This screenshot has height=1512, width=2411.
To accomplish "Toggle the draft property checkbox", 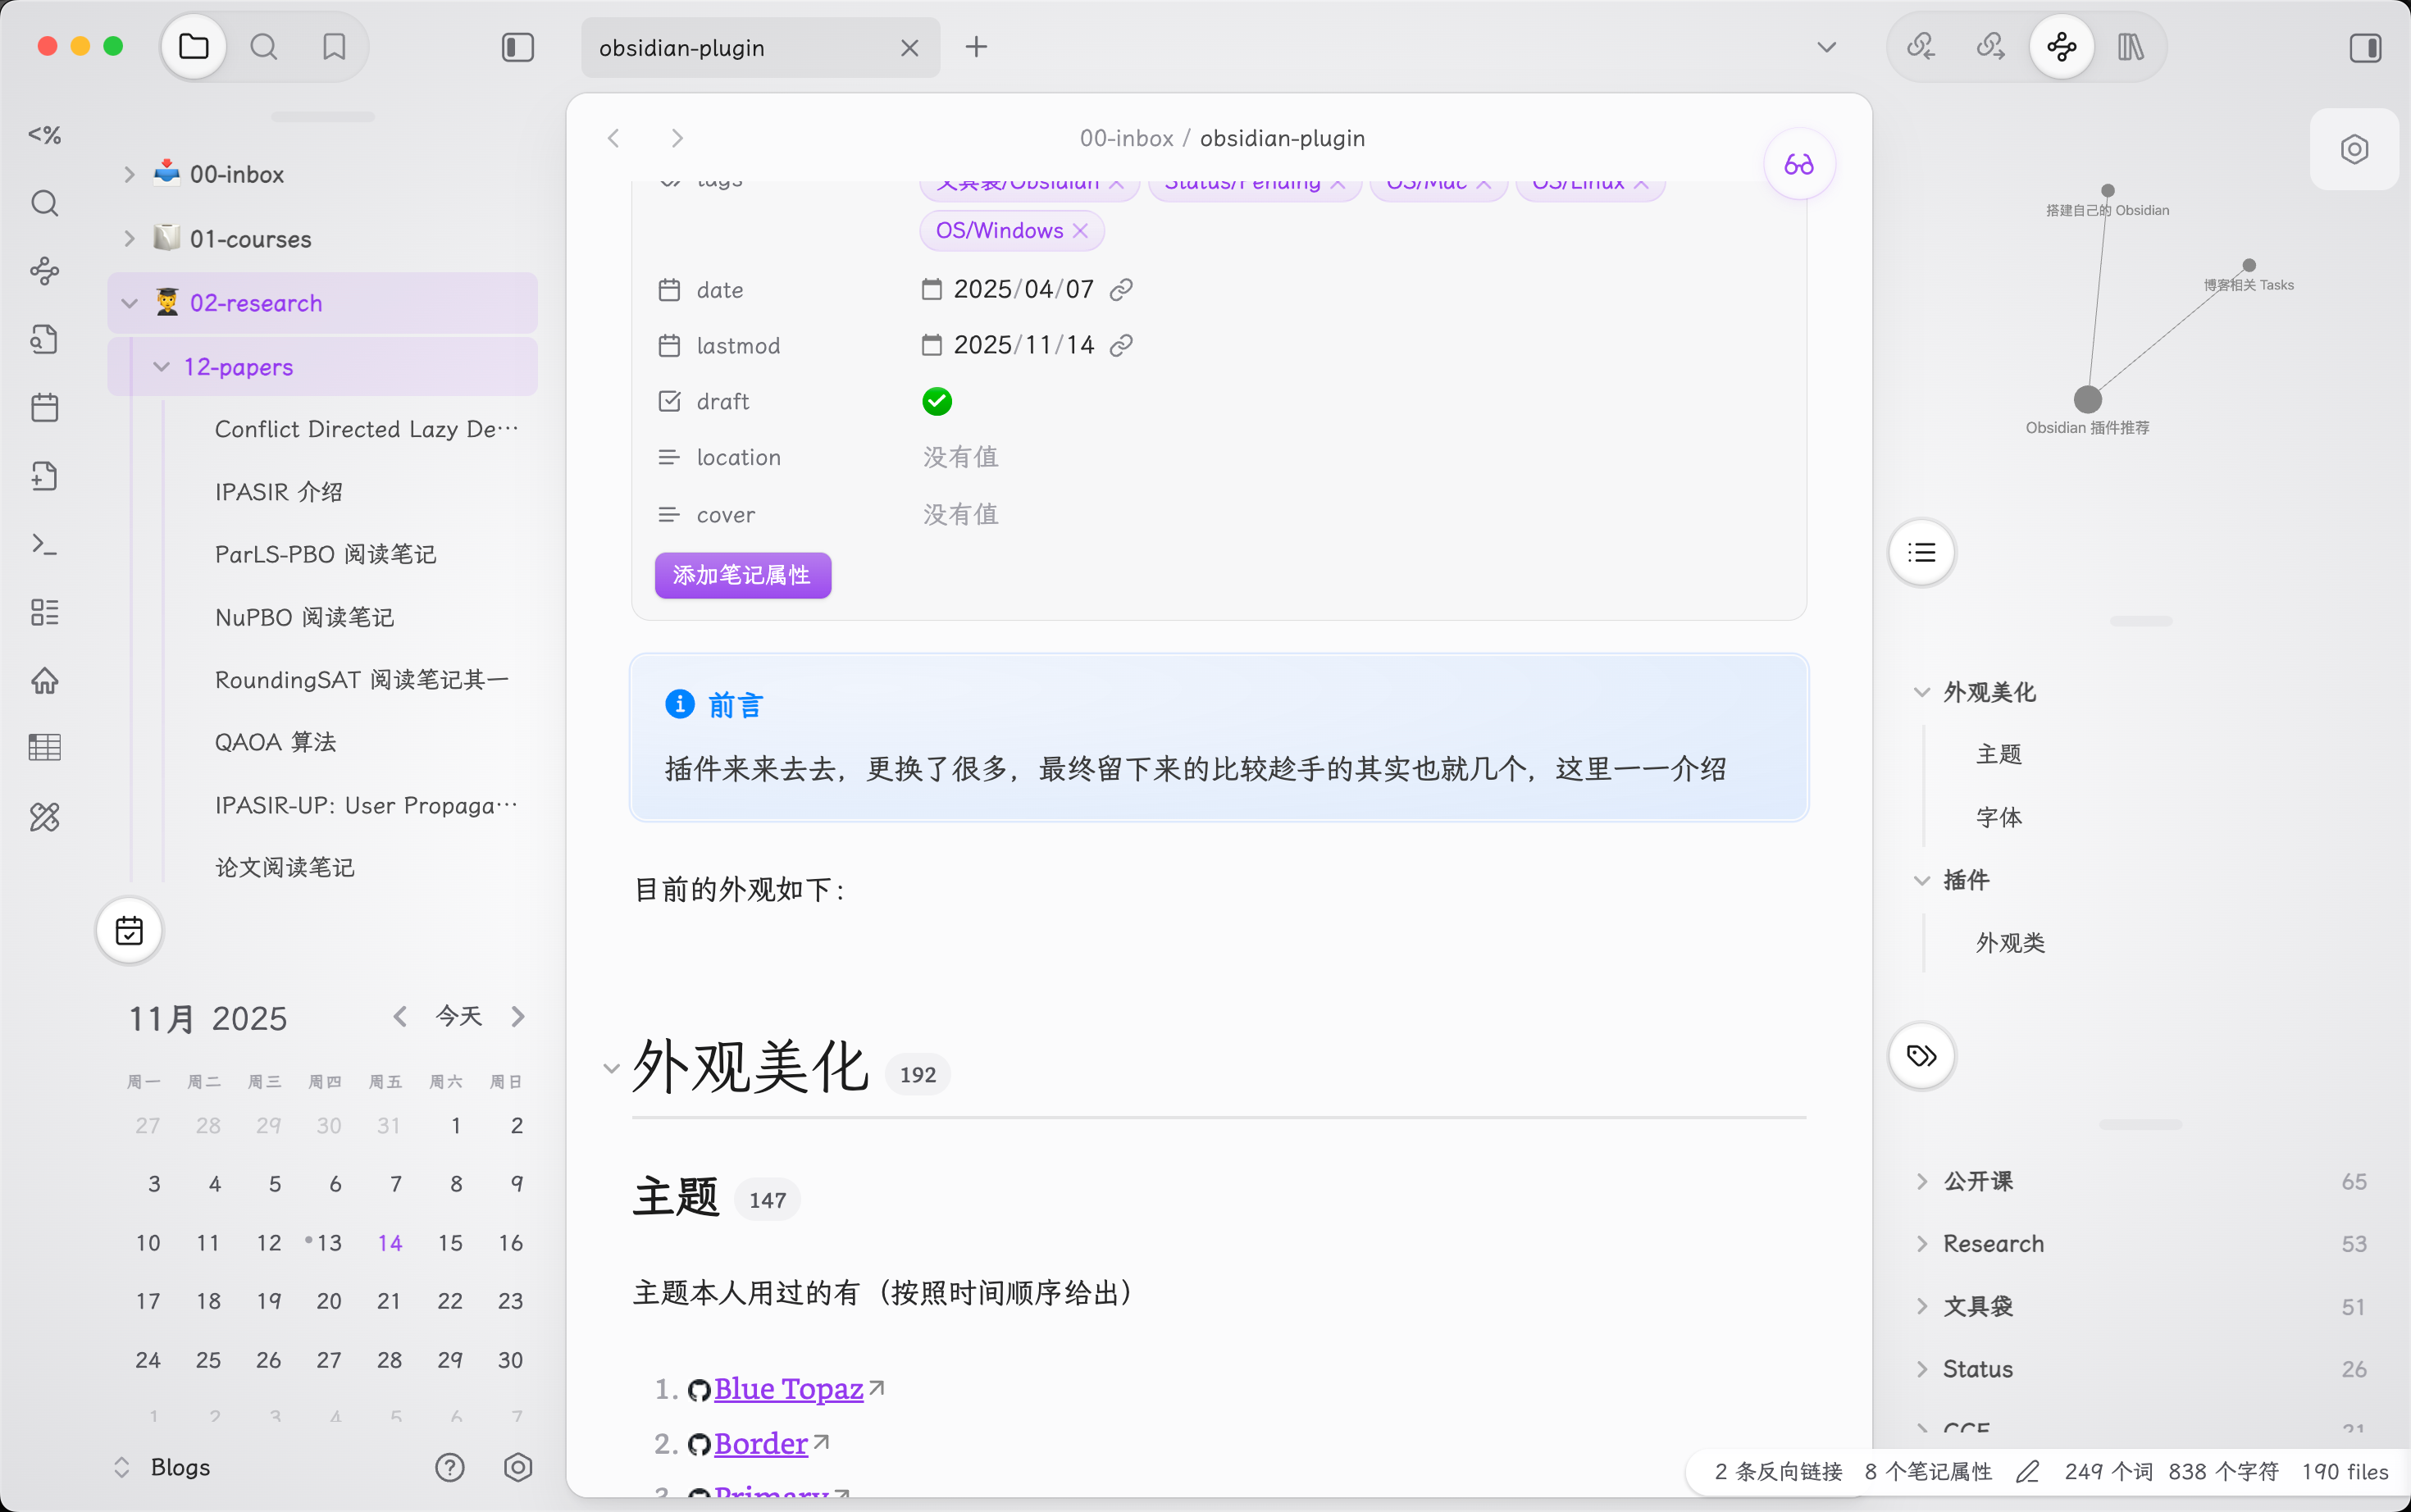I will point(937,402).
